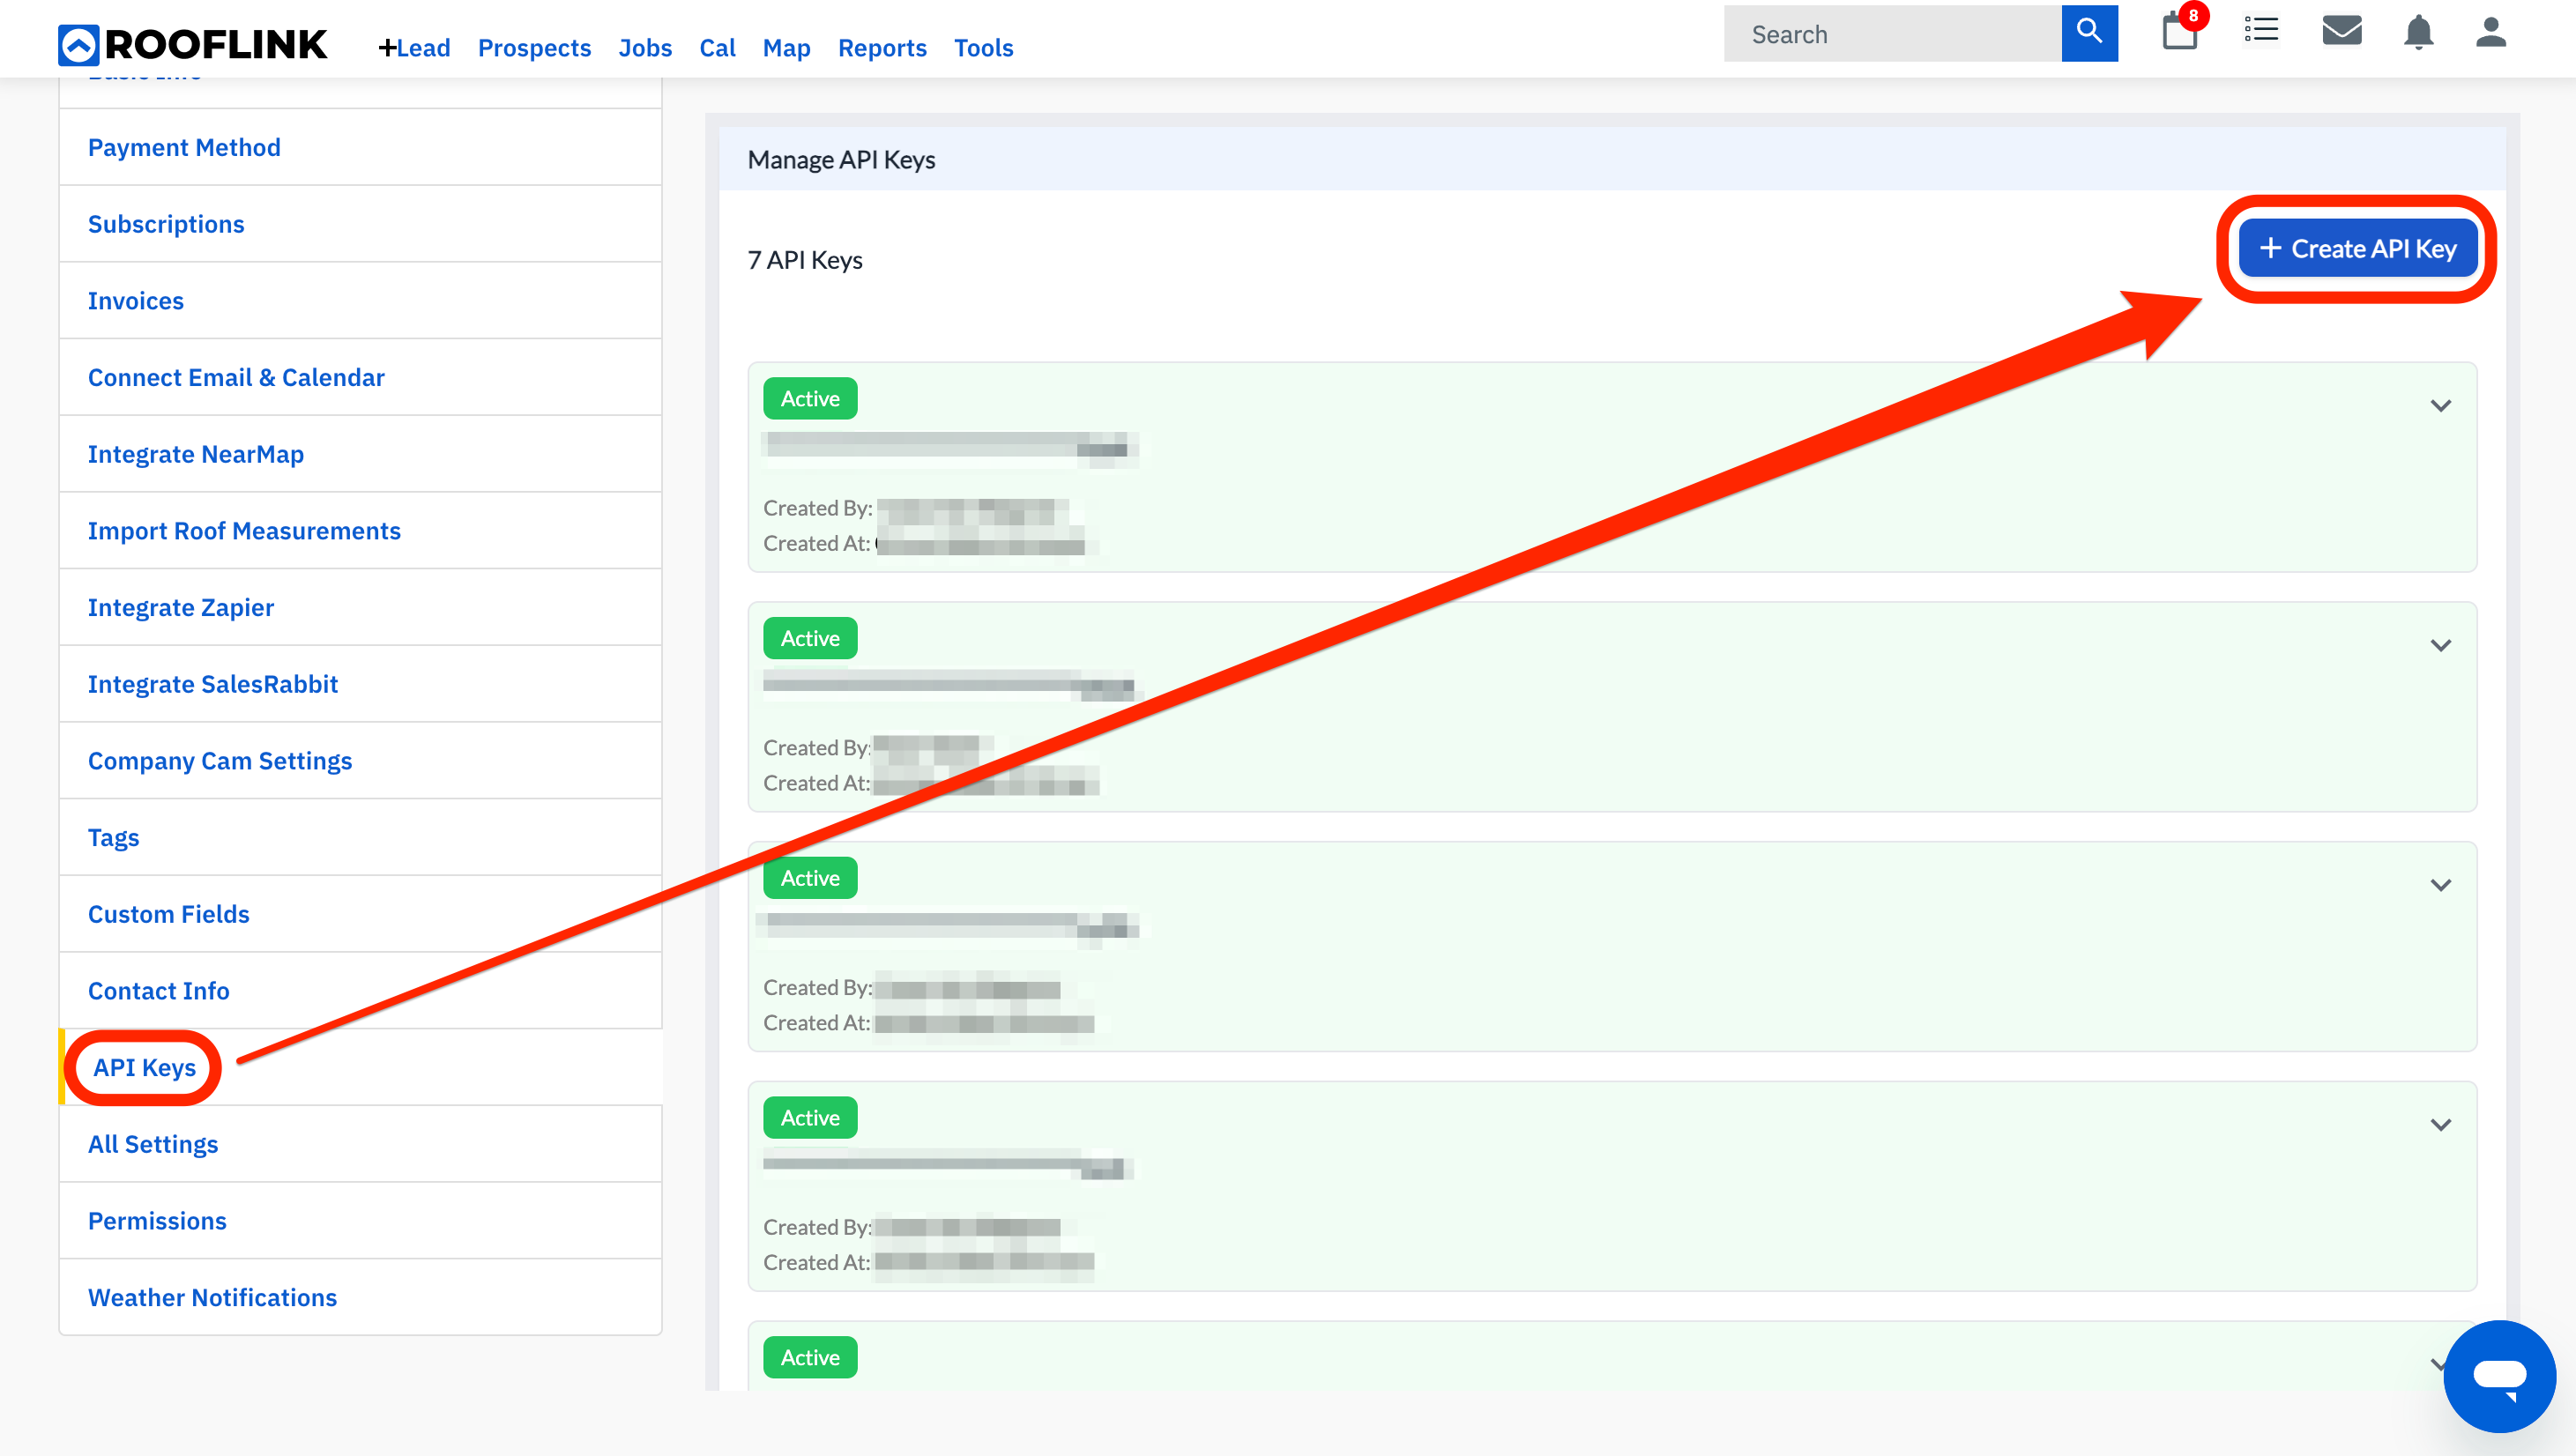Click the third key's Active status badge
Screen dimensions: 2576x1456
pyautogui.click(x=810, y=878)
